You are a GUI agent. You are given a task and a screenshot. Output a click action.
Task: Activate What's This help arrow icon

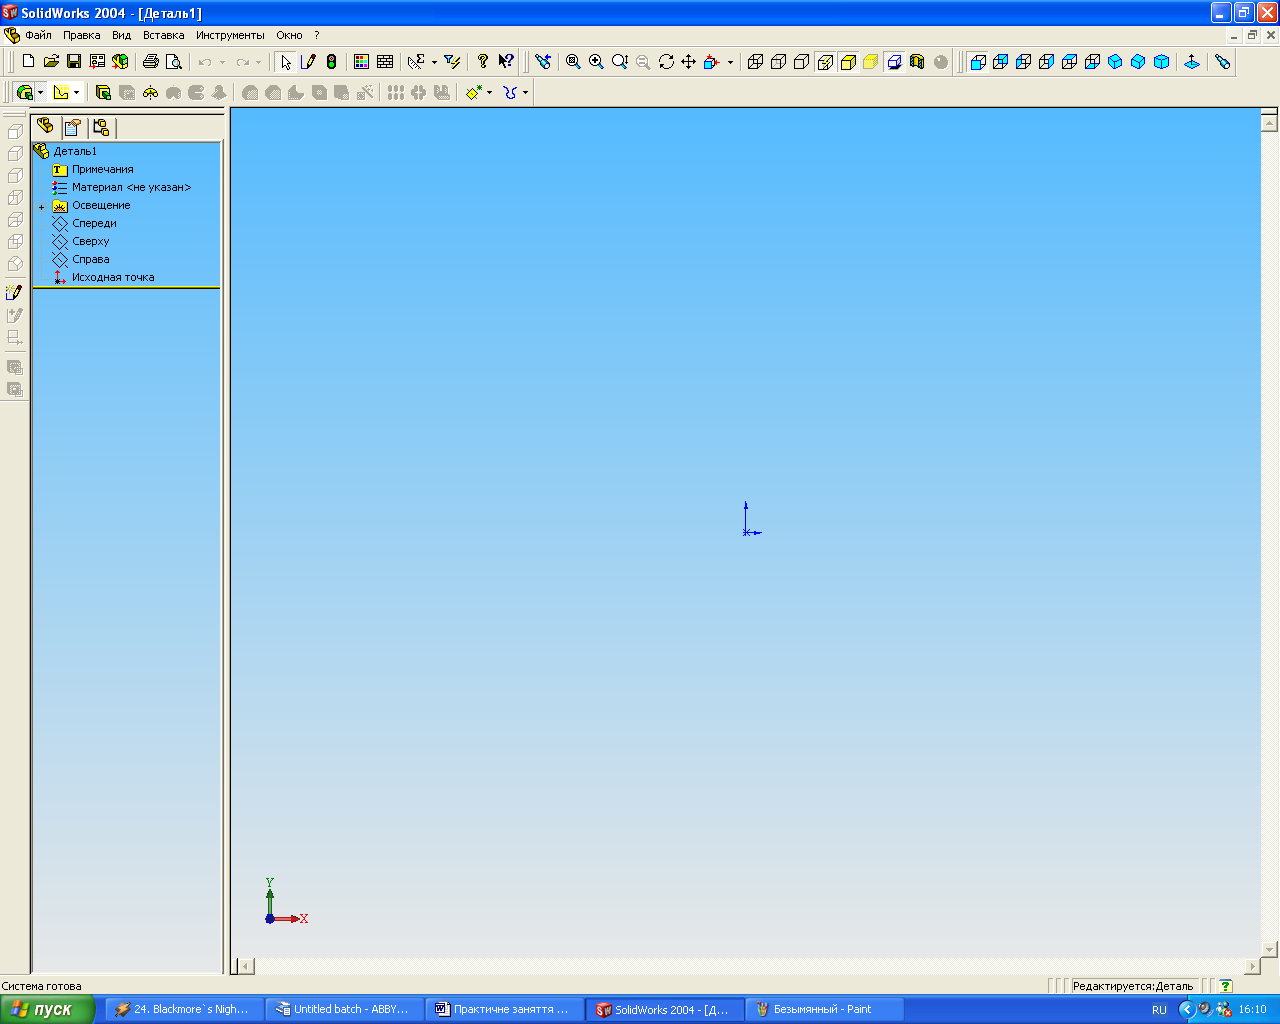click(506, 62)
